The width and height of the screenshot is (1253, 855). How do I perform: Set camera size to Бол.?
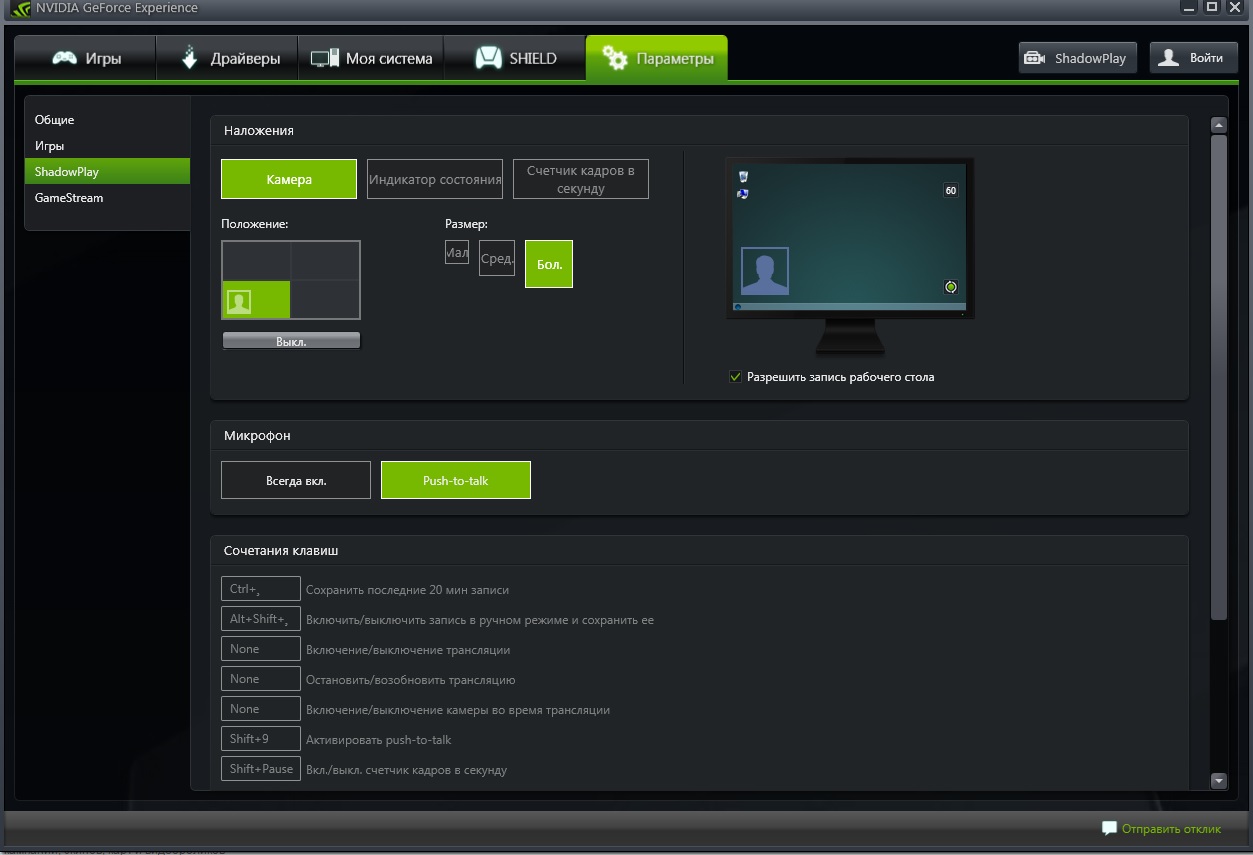[549, 264]
